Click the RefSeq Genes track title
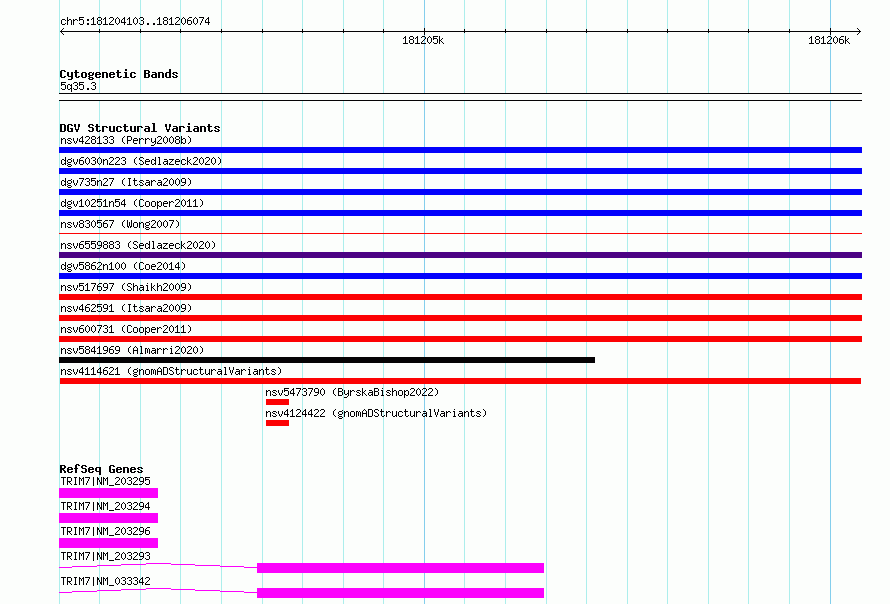 101,469
